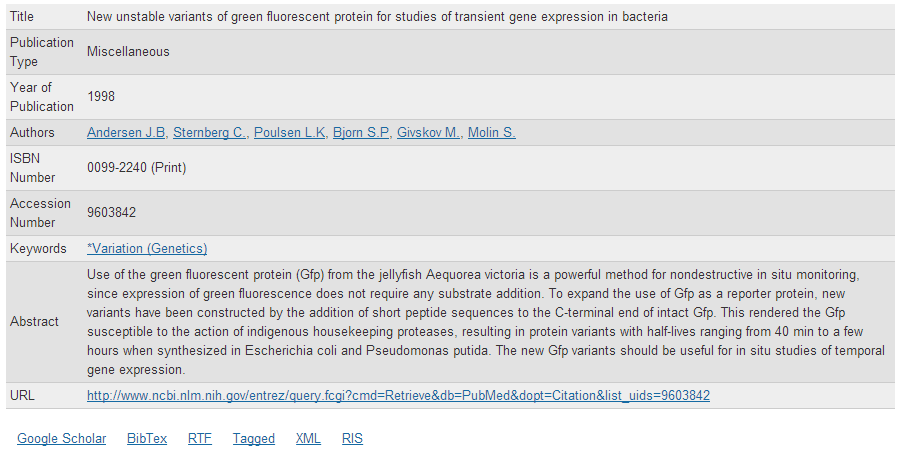The width and height of the screenshot is (898, 455).
Task: View publications by Molin S.
Action: [491, 133]
